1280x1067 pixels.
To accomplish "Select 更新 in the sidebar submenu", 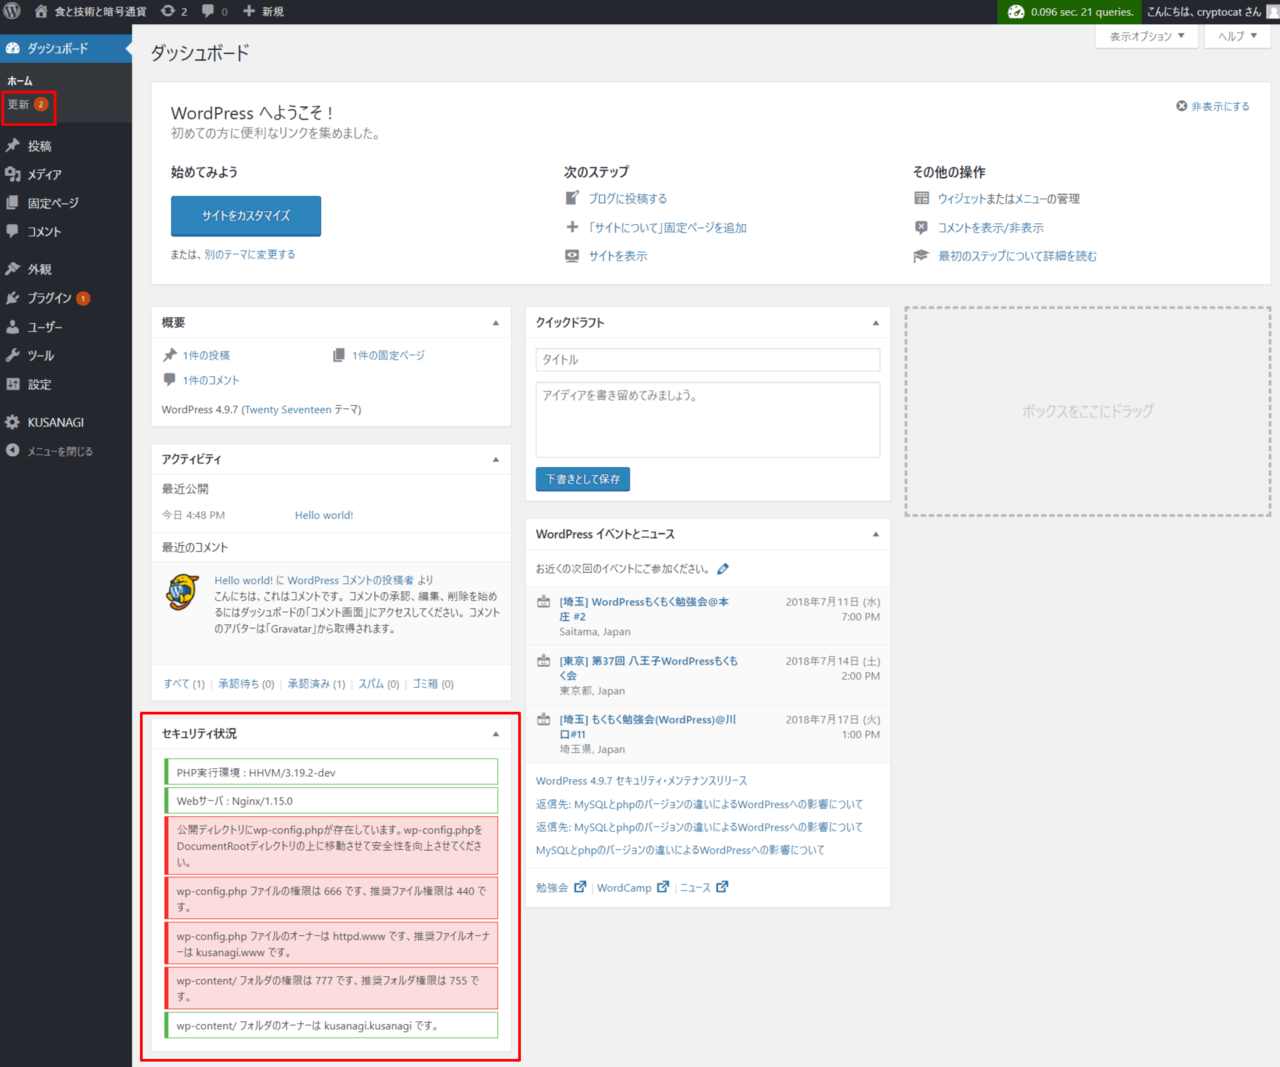I will (x=19, y=105).
